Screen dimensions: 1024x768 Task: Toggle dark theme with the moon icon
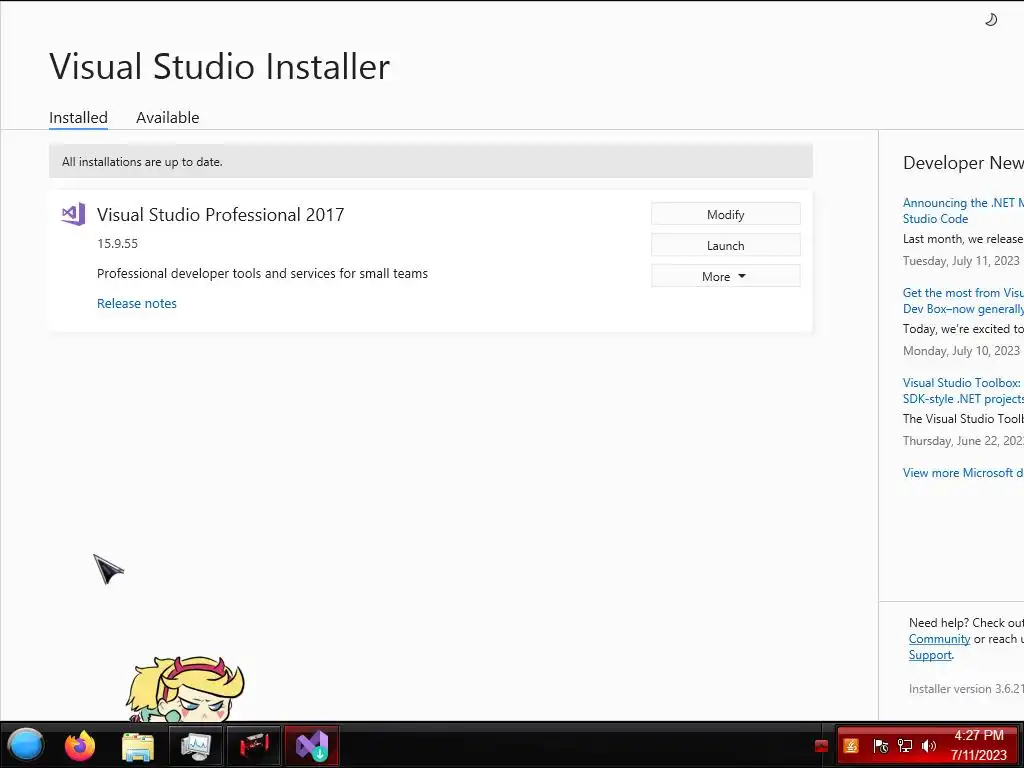click(991, 20)
